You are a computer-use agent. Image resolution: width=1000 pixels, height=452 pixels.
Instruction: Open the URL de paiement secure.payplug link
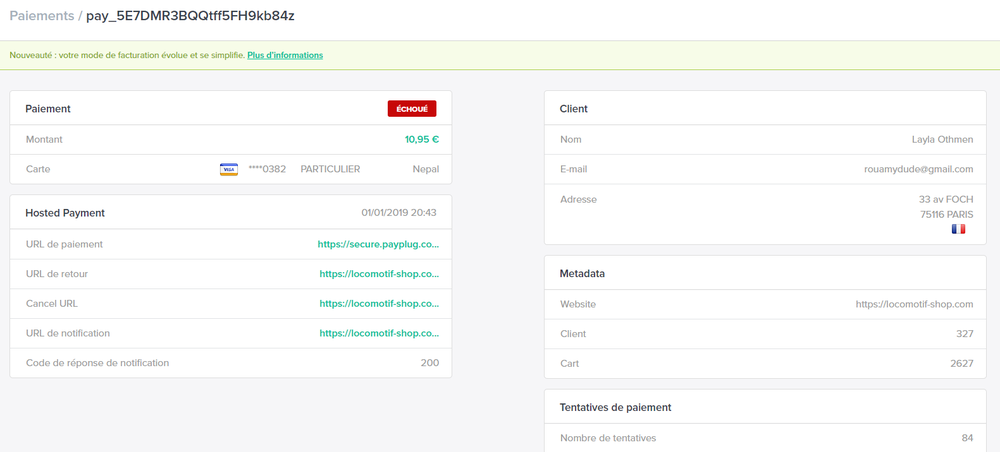click(x=378, y=244)
